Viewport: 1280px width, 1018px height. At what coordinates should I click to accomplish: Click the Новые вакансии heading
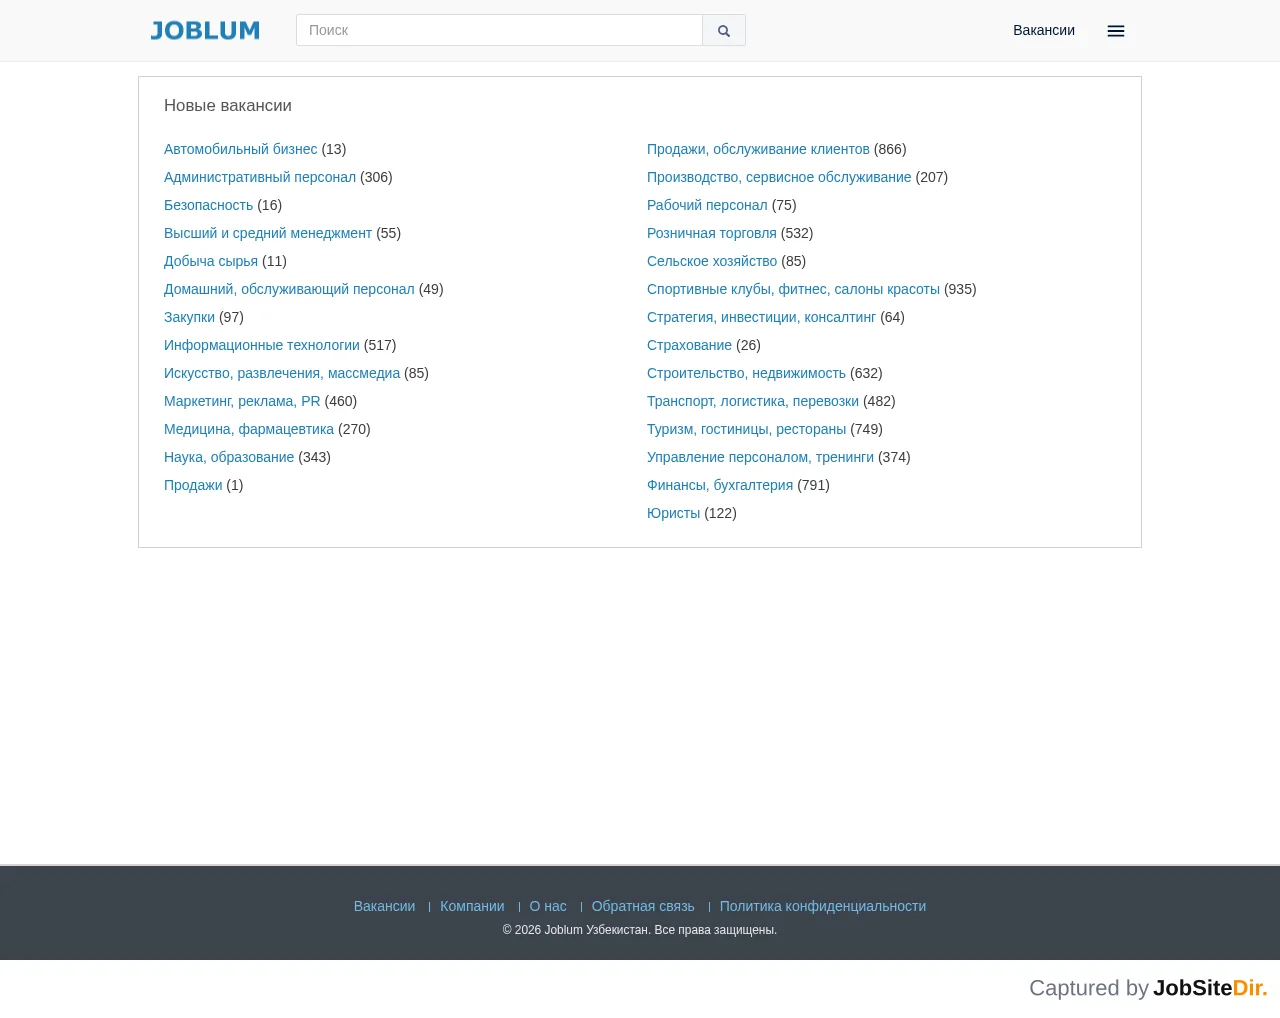tap(228, 105)
